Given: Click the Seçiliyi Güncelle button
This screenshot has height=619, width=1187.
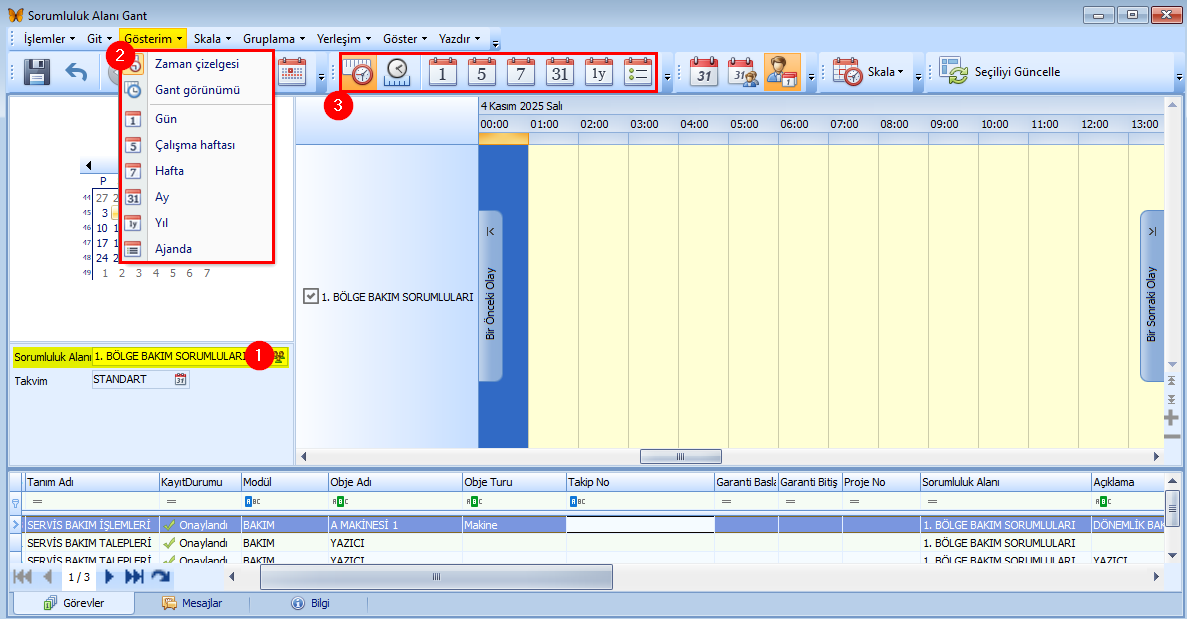Looking at the screenshot, I should 1002,72.
